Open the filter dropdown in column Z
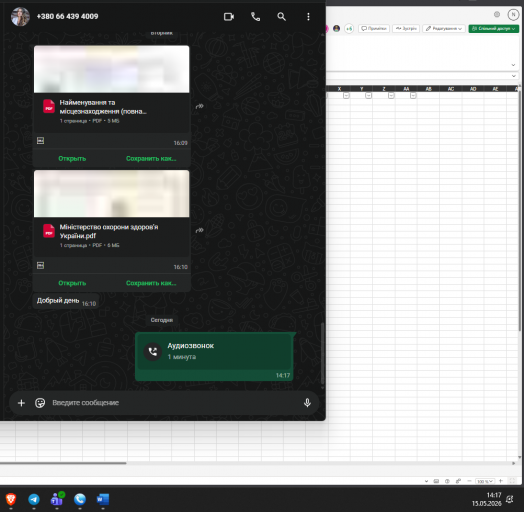Screen dimensions: 524x512 click(391, 96)
